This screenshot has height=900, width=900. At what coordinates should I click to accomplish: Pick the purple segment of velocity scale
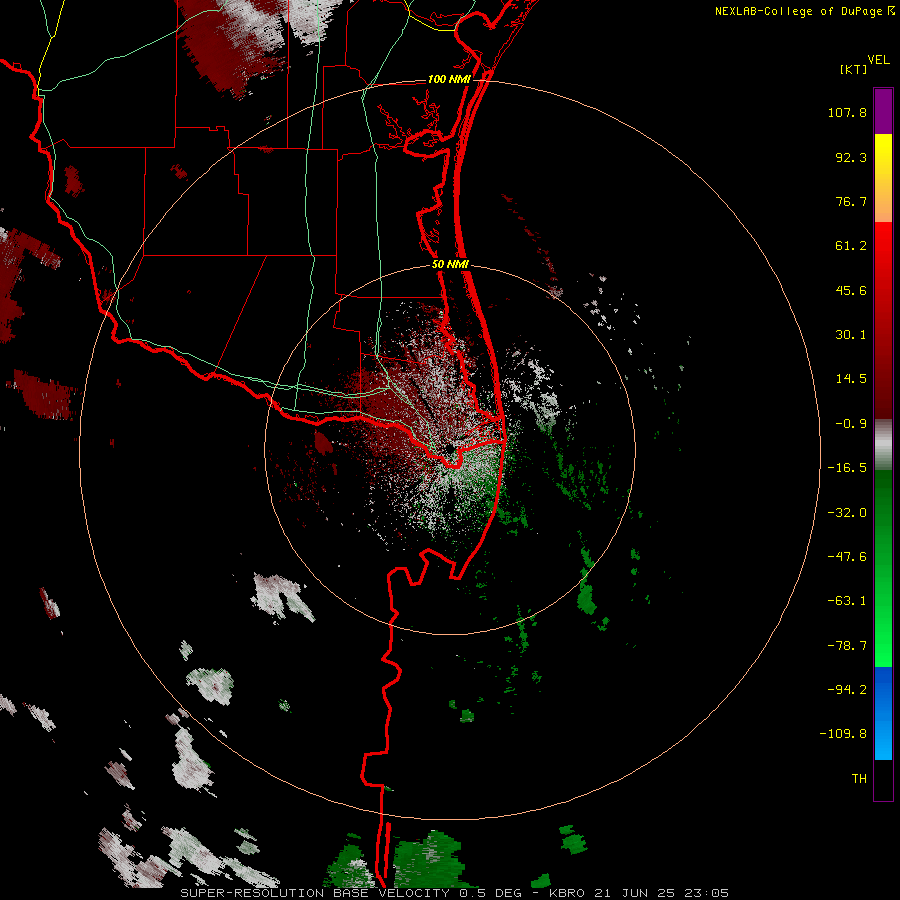coord(883,111)
